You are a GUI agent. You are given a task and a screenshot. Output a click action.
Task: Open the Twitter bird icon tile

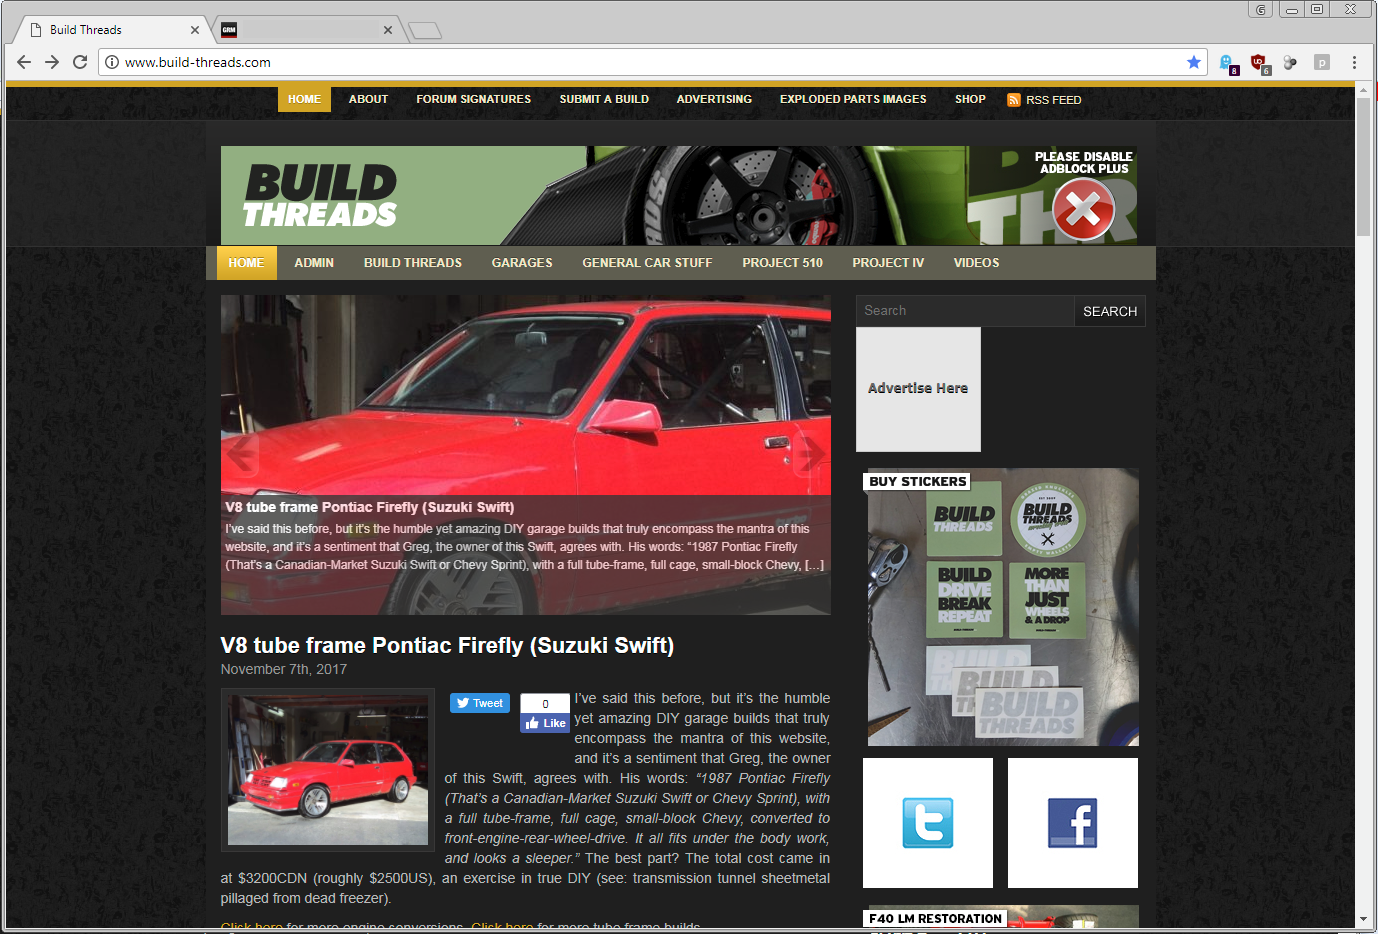(928, 823)
